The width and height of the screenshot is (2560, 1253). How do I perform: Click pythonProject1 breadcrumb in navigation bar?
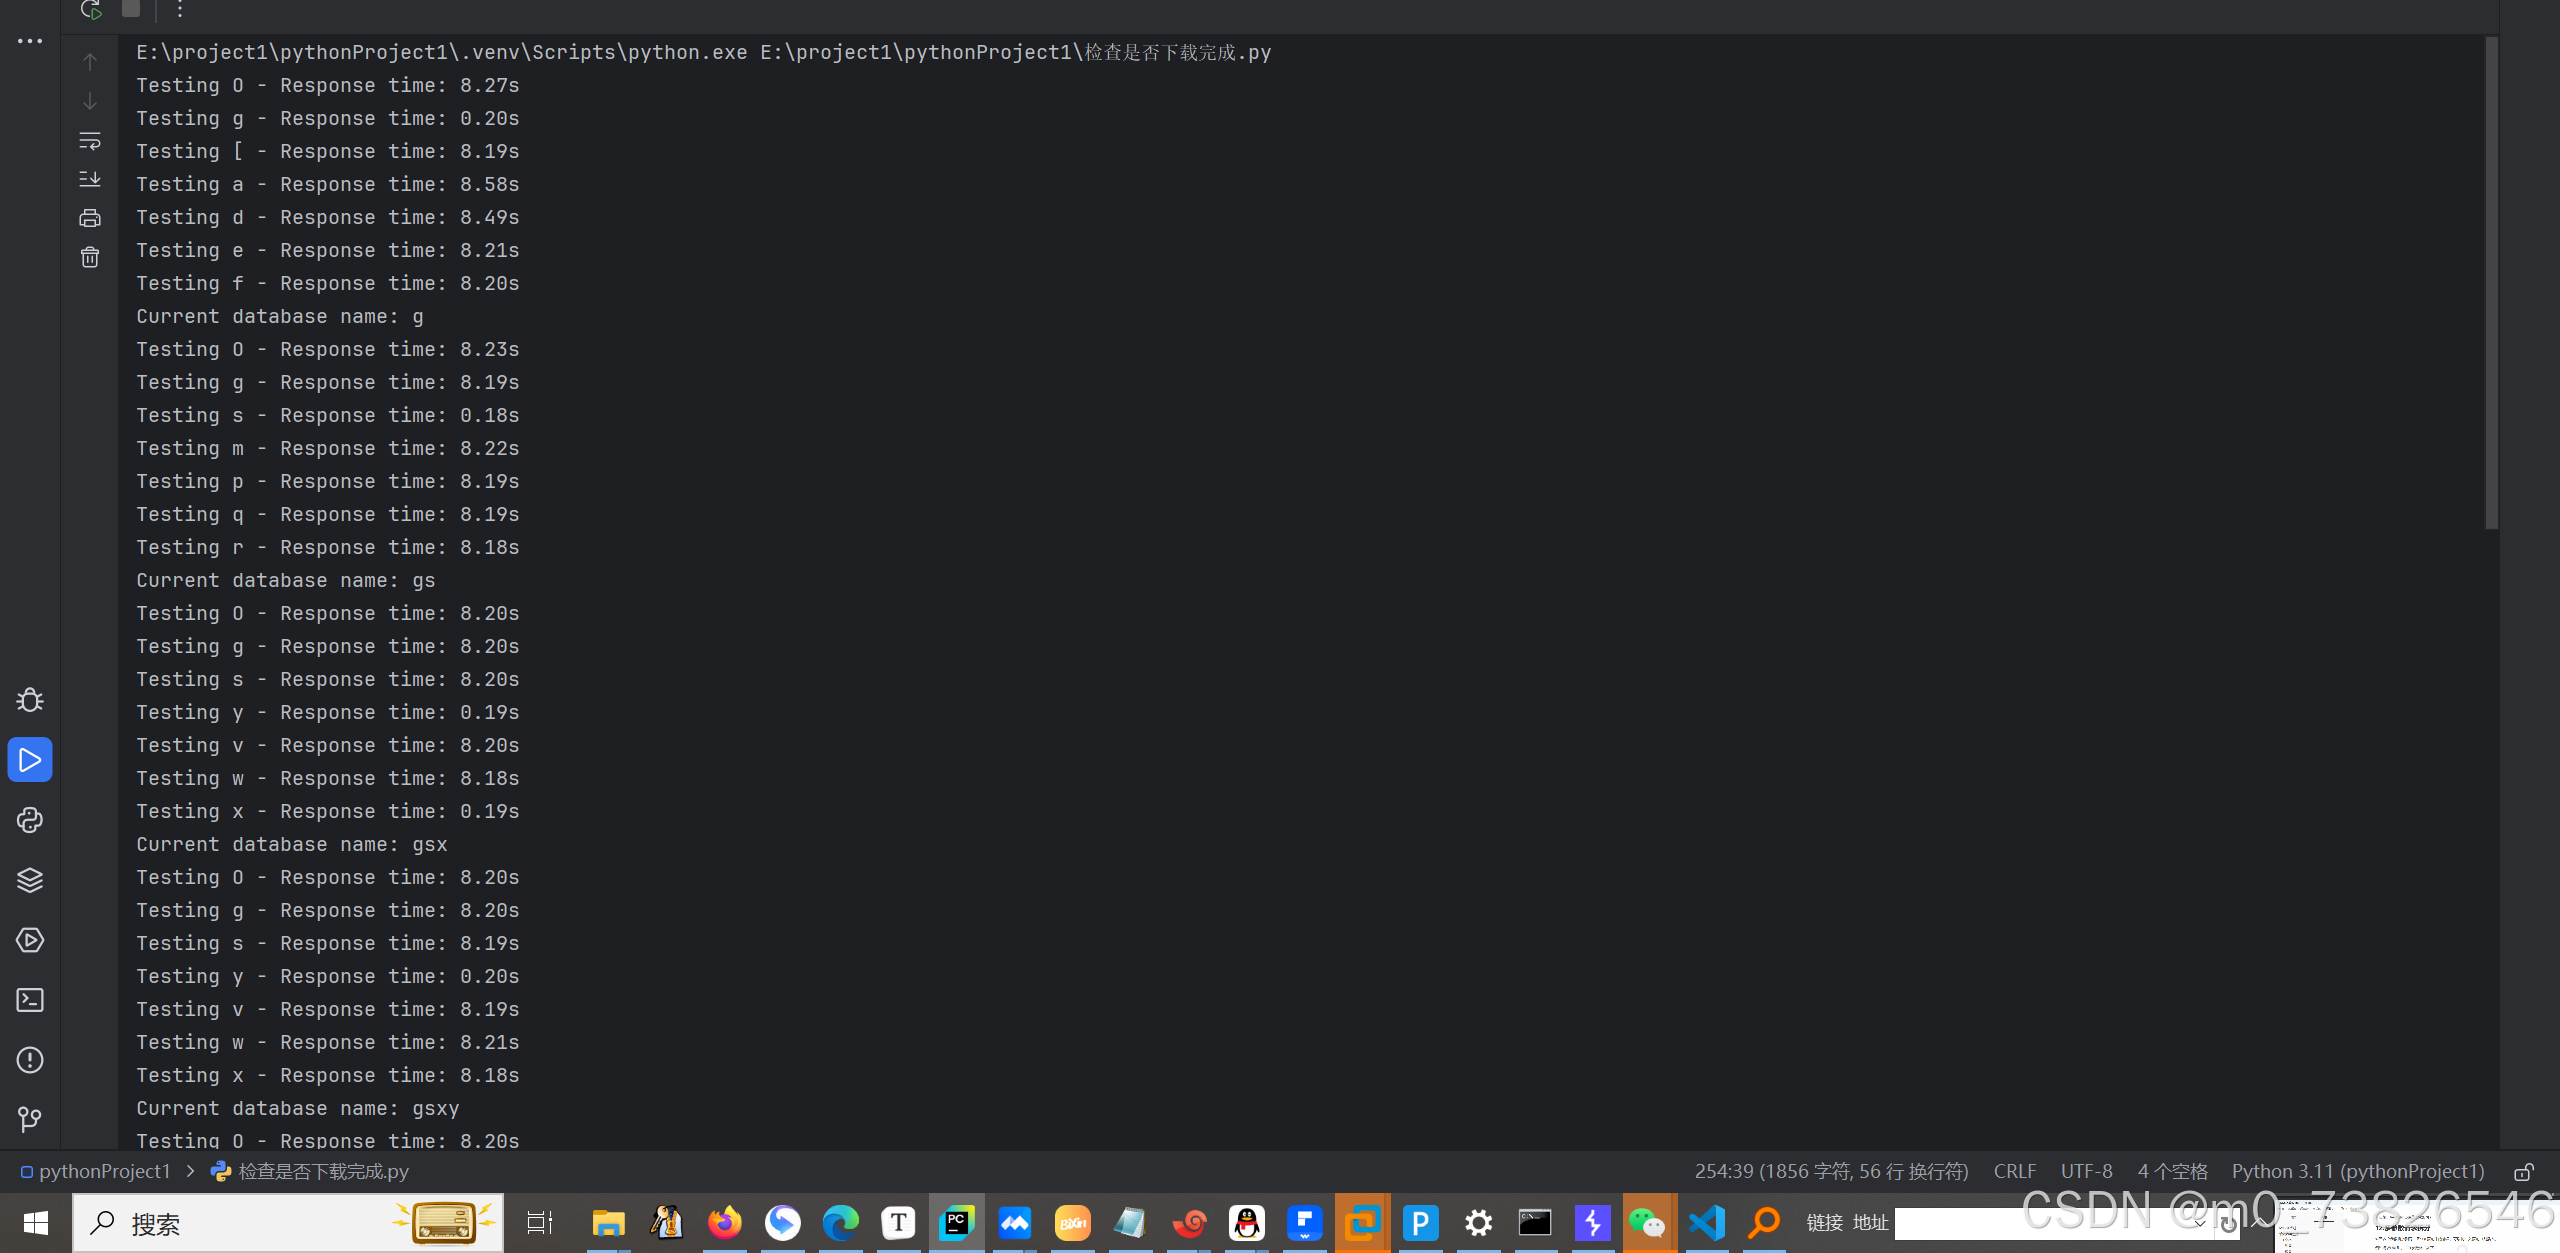[104, 1171]
